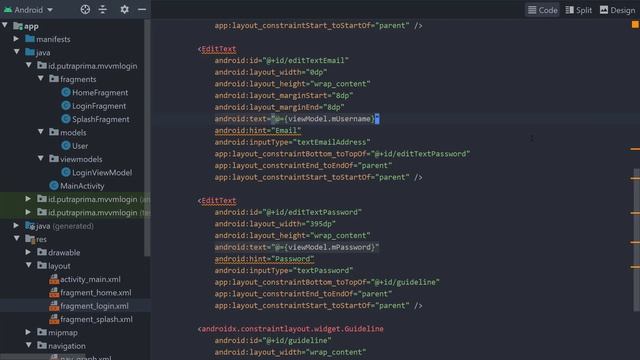Viewport: 640px width, 360px height.
Task: Click the app module icon
Action: (x=18, y=26)
